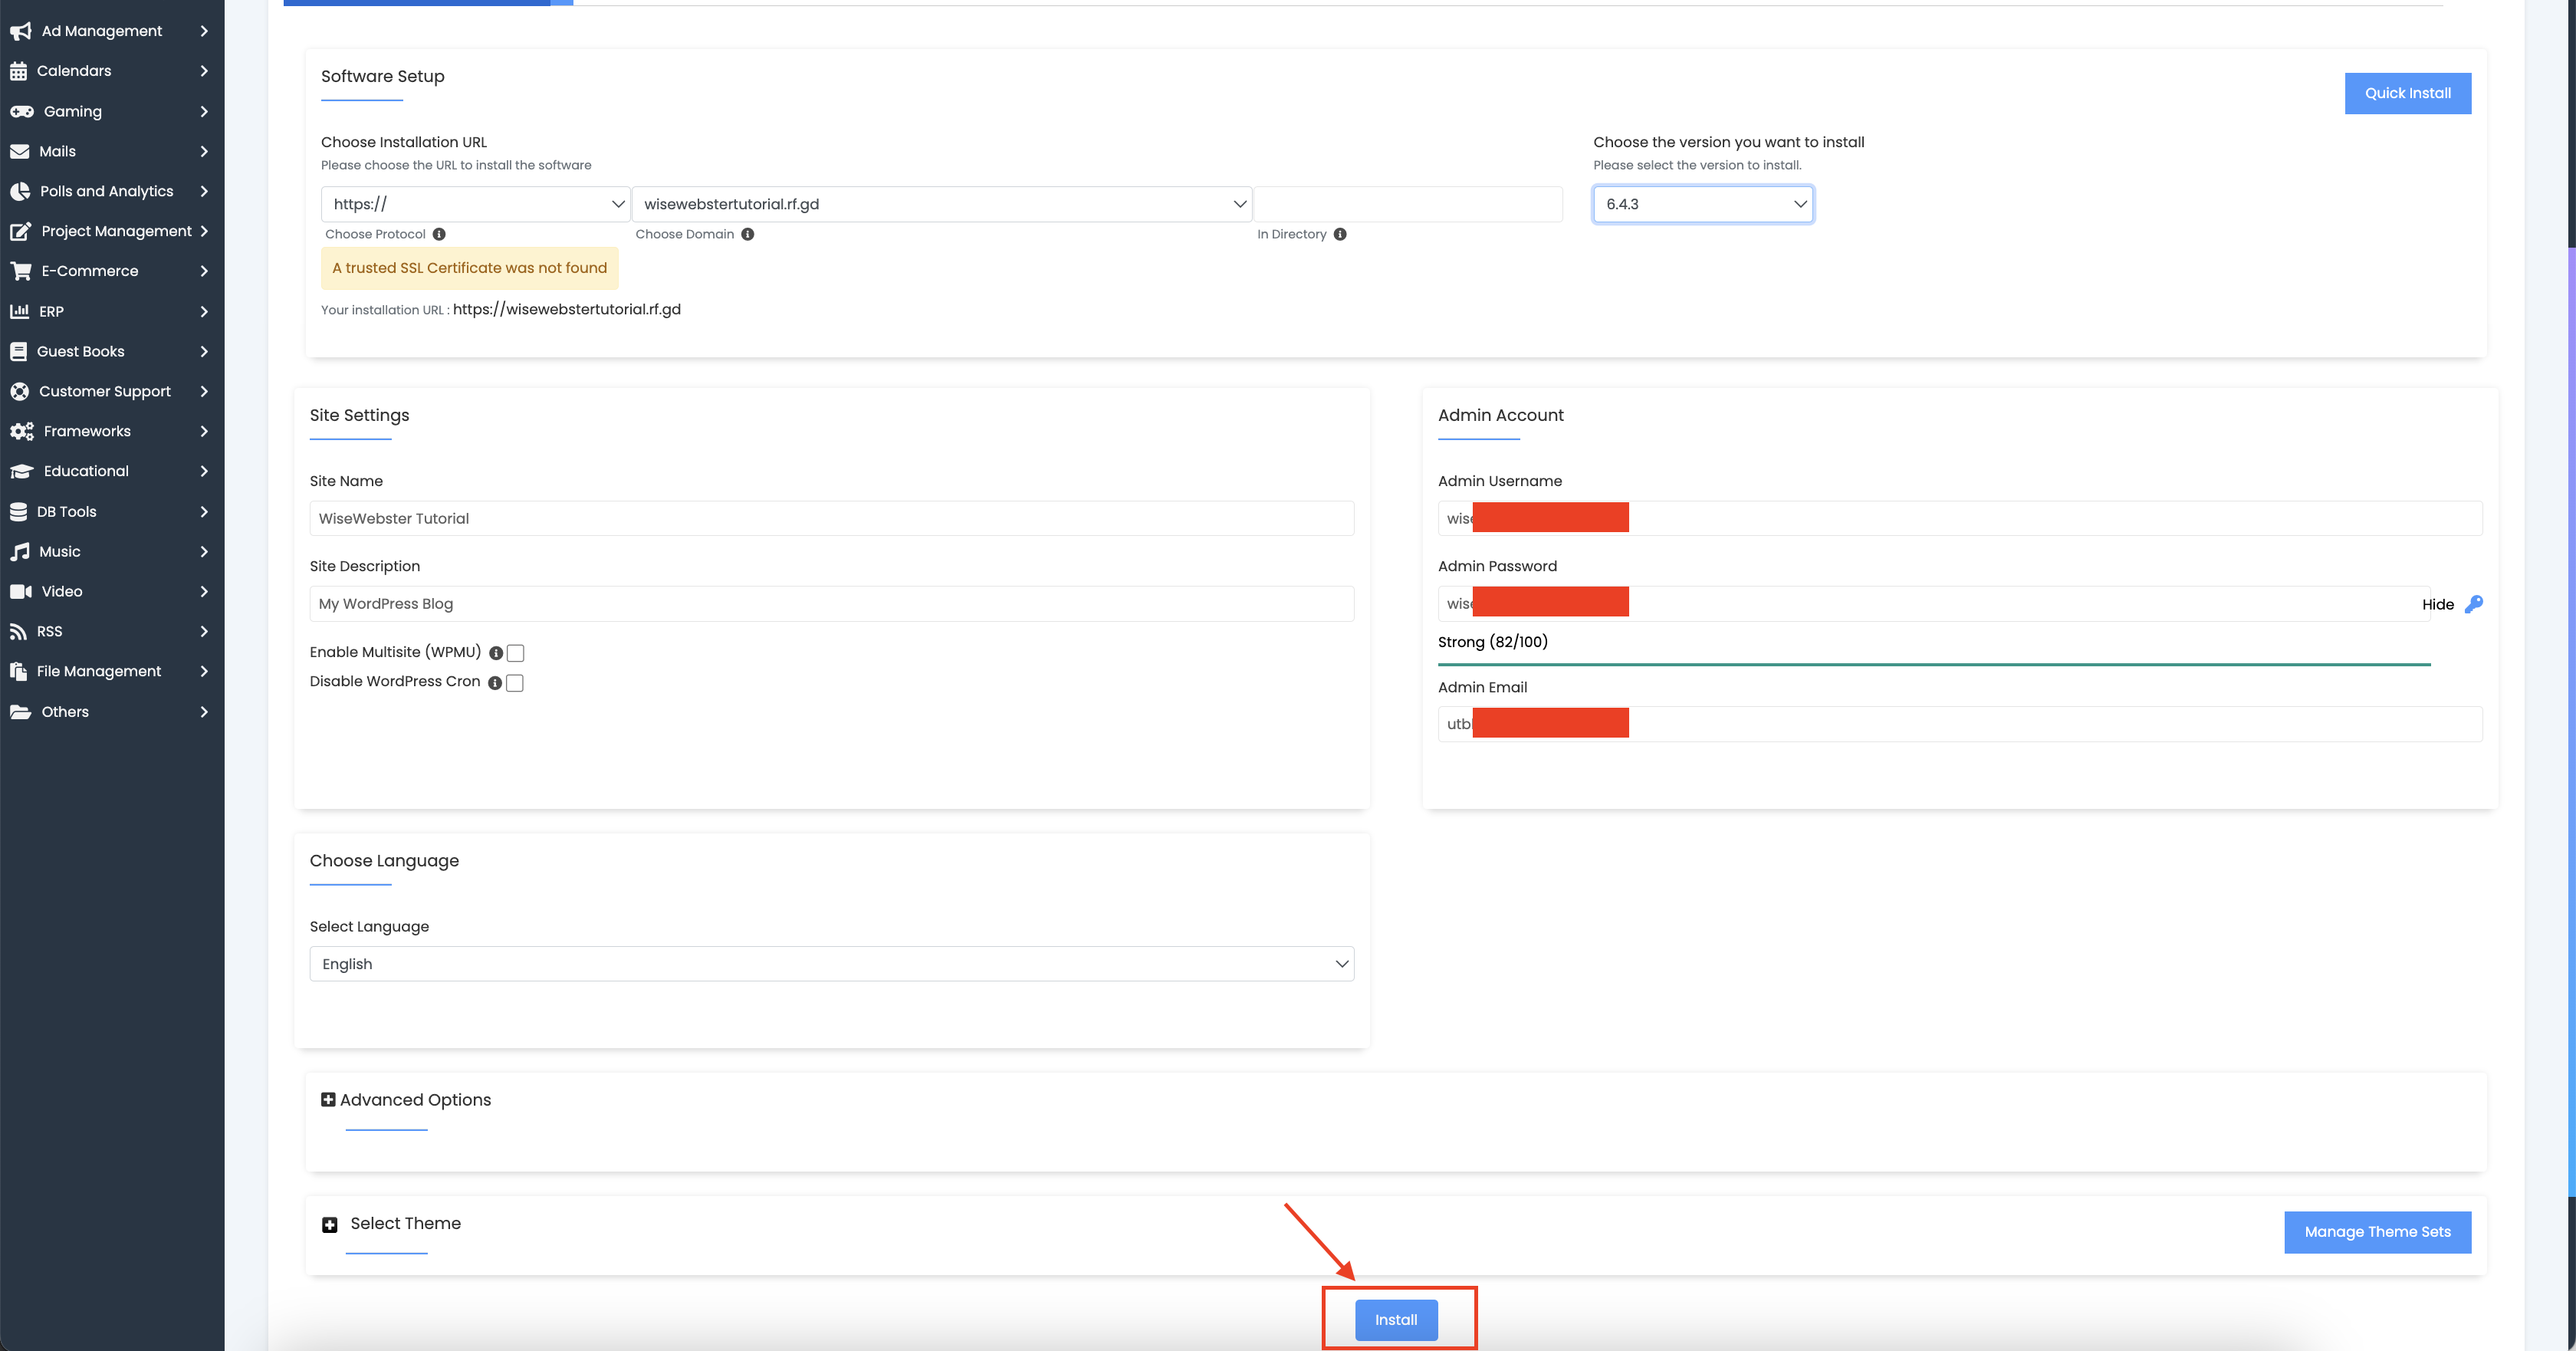Click the Choose Domain info icon
The image size is (2576, 1351).
(x=747, y=234)
